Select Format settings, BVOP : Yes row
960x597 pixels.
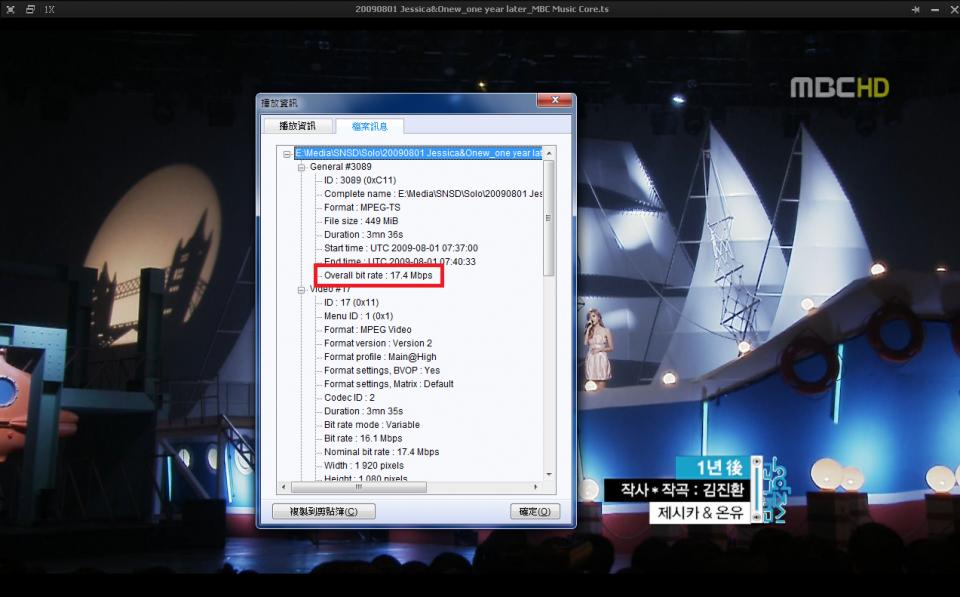pos(381,370)
